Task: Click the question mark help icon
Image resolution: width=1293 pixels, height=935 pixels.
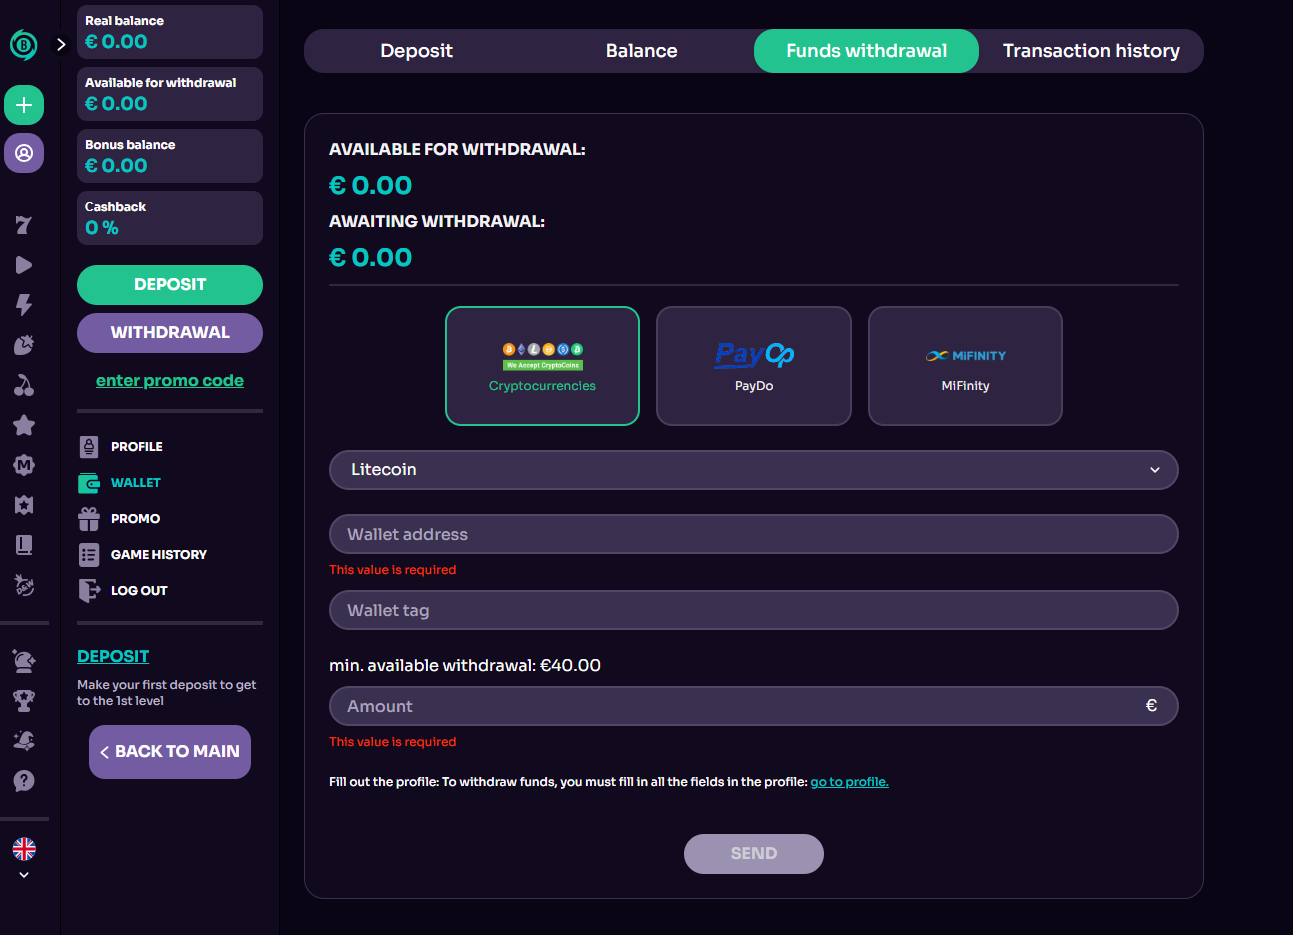Action: pyautogui.click(x=24, y=781)
